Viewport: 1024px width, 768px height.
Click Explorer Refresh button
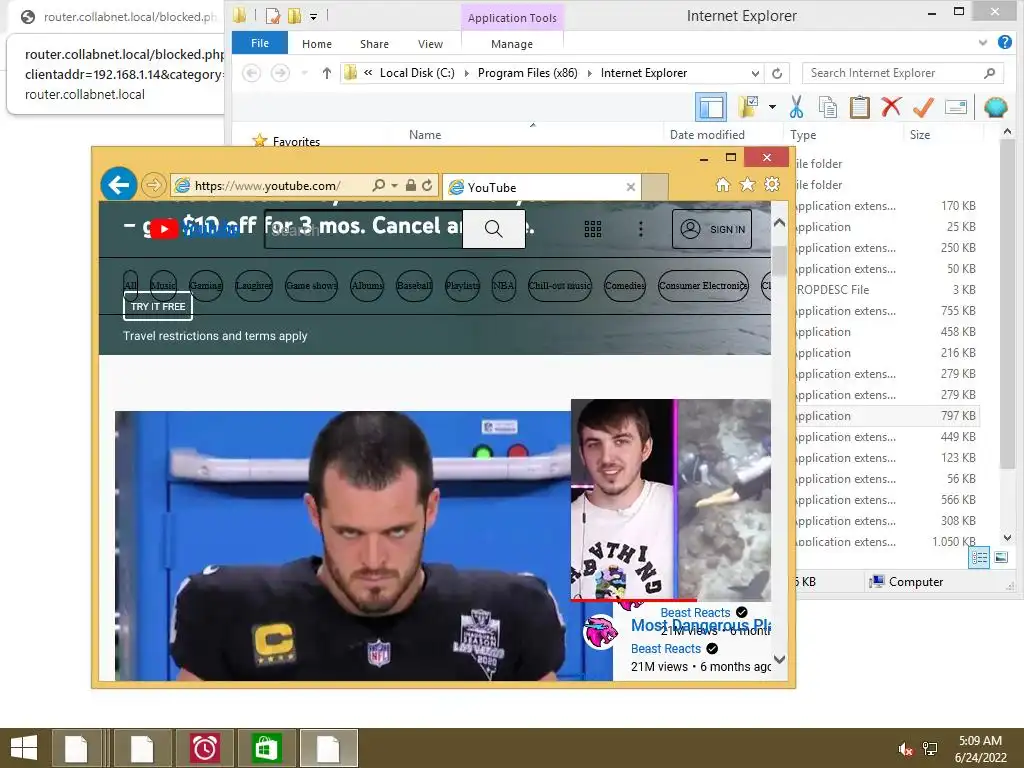[776, 73]
